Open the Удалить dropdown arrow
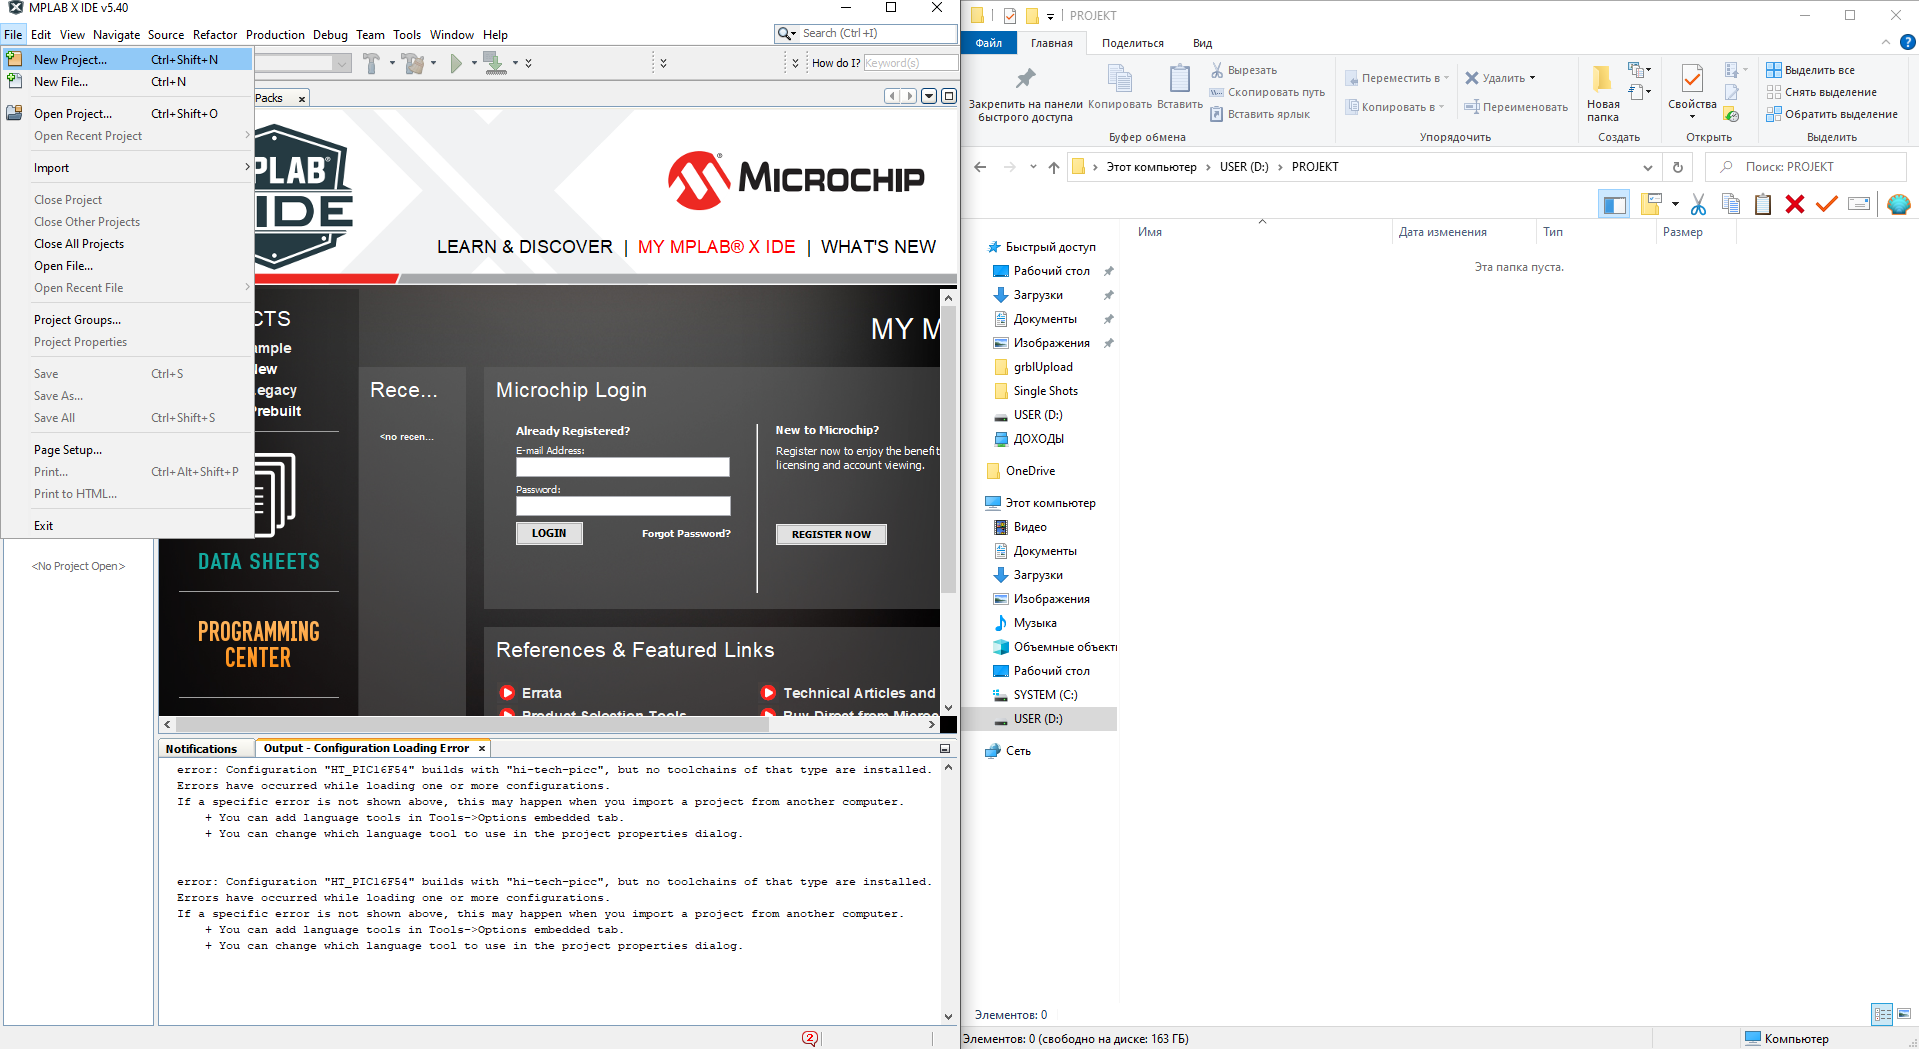The height and width of the screenshot is (1049, 1919). point(1532,78)
